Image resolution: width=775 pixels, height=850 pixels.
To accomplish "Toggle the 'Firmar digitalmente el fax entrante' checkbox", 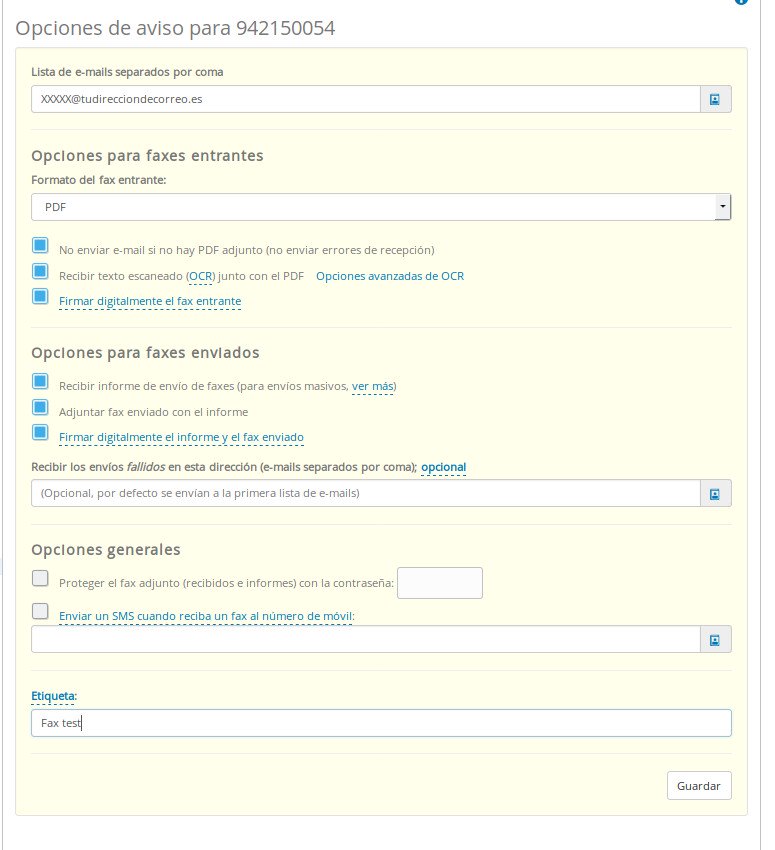I will pos(40,296).
